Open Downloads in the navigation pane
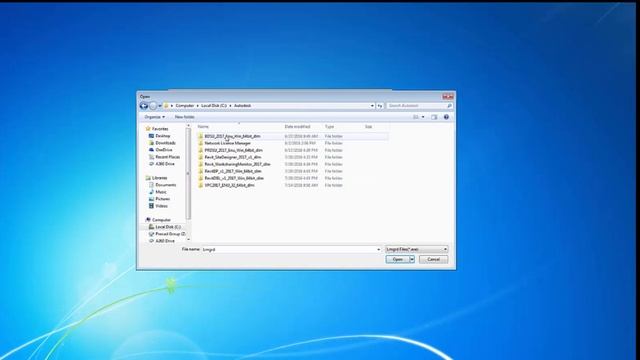This screenshot has height=360, width=640. pos(165,143)
